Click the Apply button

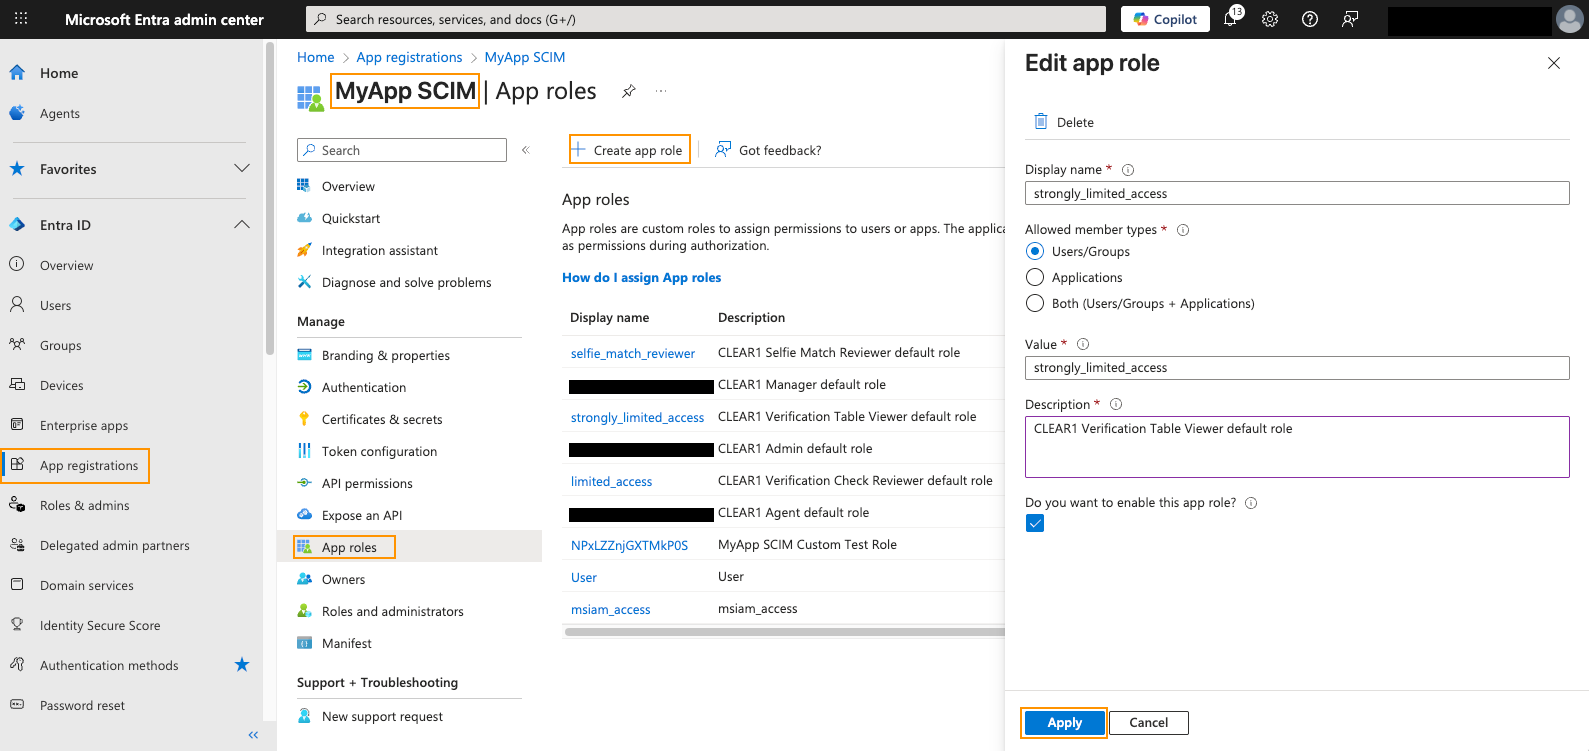click(x=1064, y=723)
